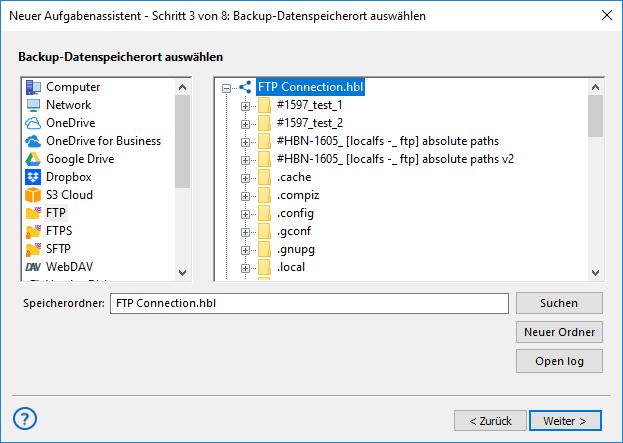623x443 pixels.
Task: Select 'absolute paths v2' folder row
Action: (x=395, y=159)
